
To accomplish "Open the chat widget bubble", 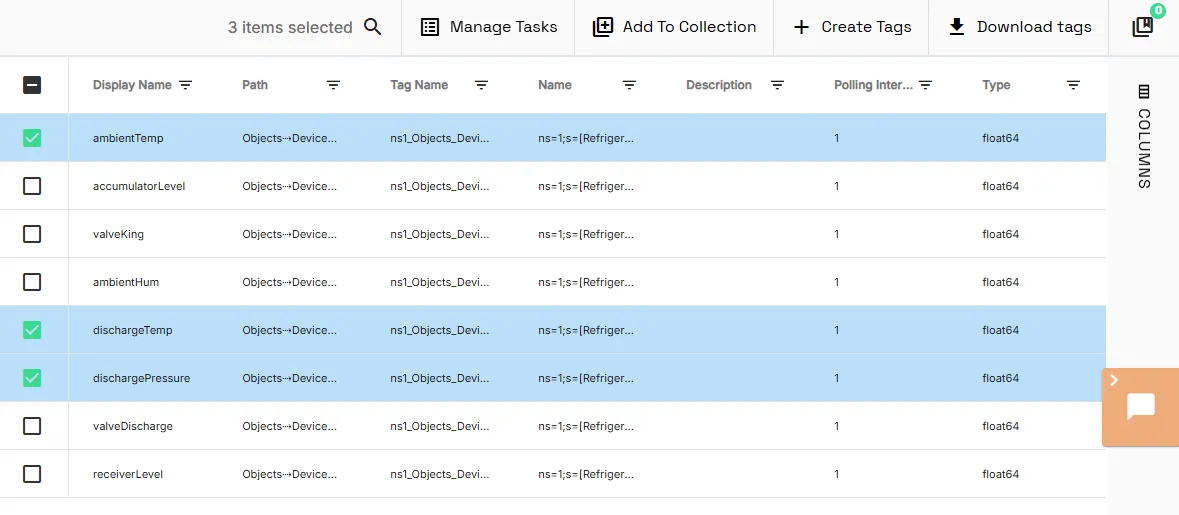I will tap(1141, 407).
